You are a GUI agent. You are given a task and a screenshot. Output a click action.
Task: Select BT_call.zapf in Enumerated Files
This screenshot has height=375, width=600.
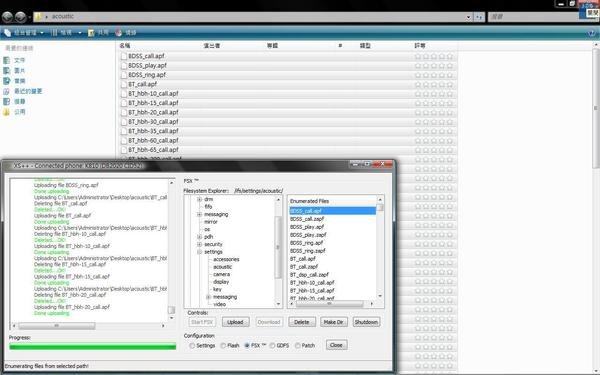tap(304, 267)
